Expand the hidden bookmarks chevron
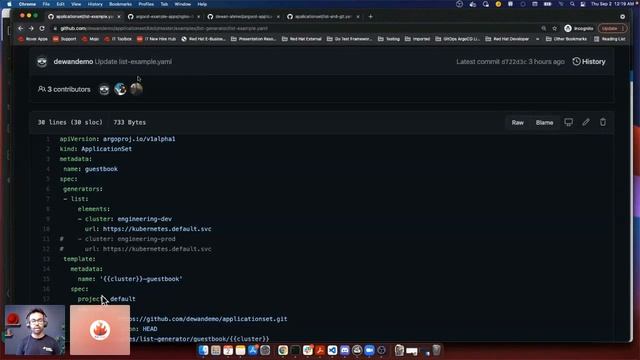Image resolution: width=640 pixels, height=360 pixels. tap(537, 39)
